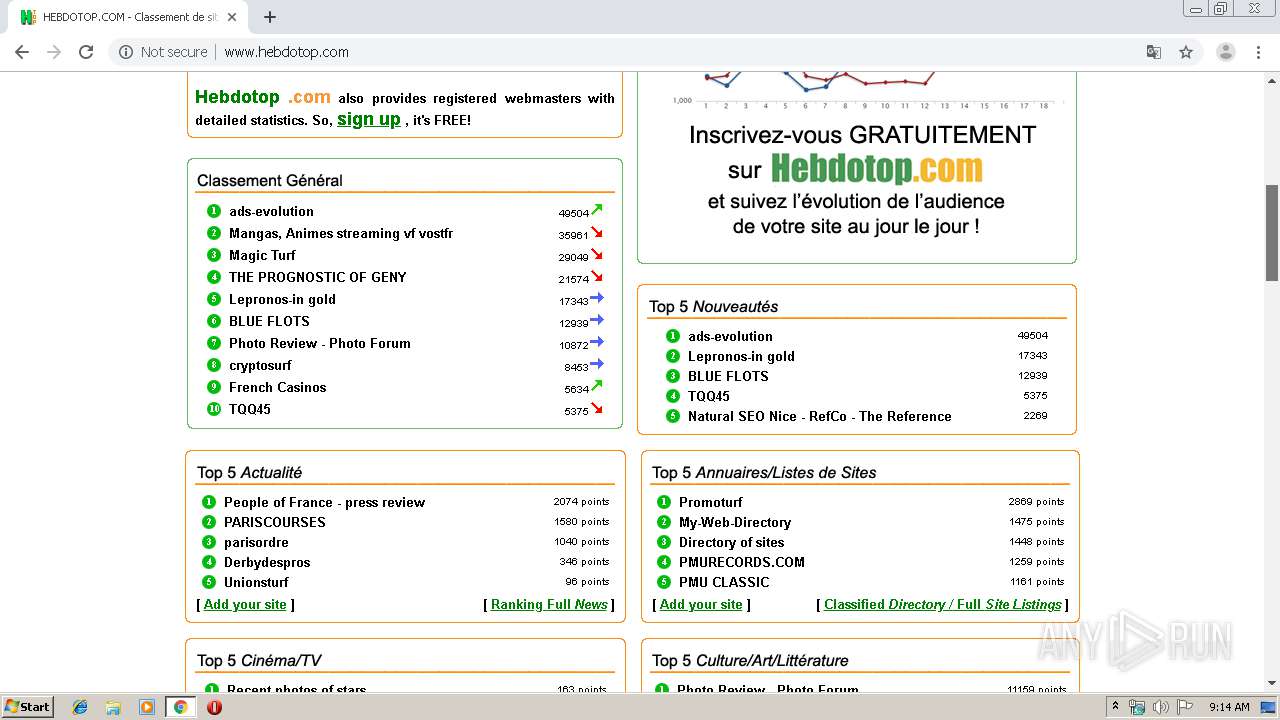Open the French Casinos listing
The width and height of the screenshot is (1280, 720).
277,387
